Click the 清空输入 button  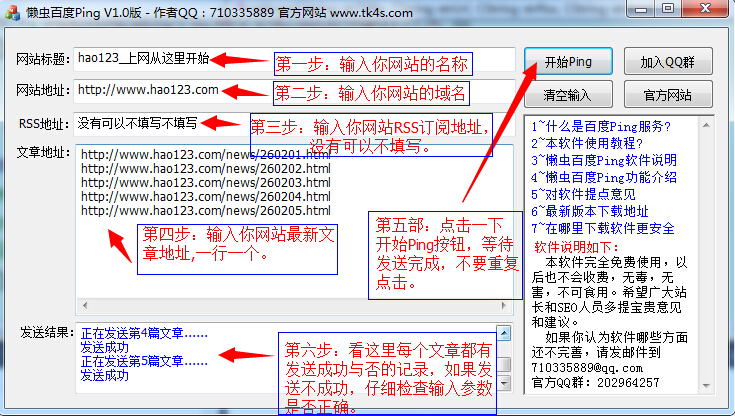(568, 95)
